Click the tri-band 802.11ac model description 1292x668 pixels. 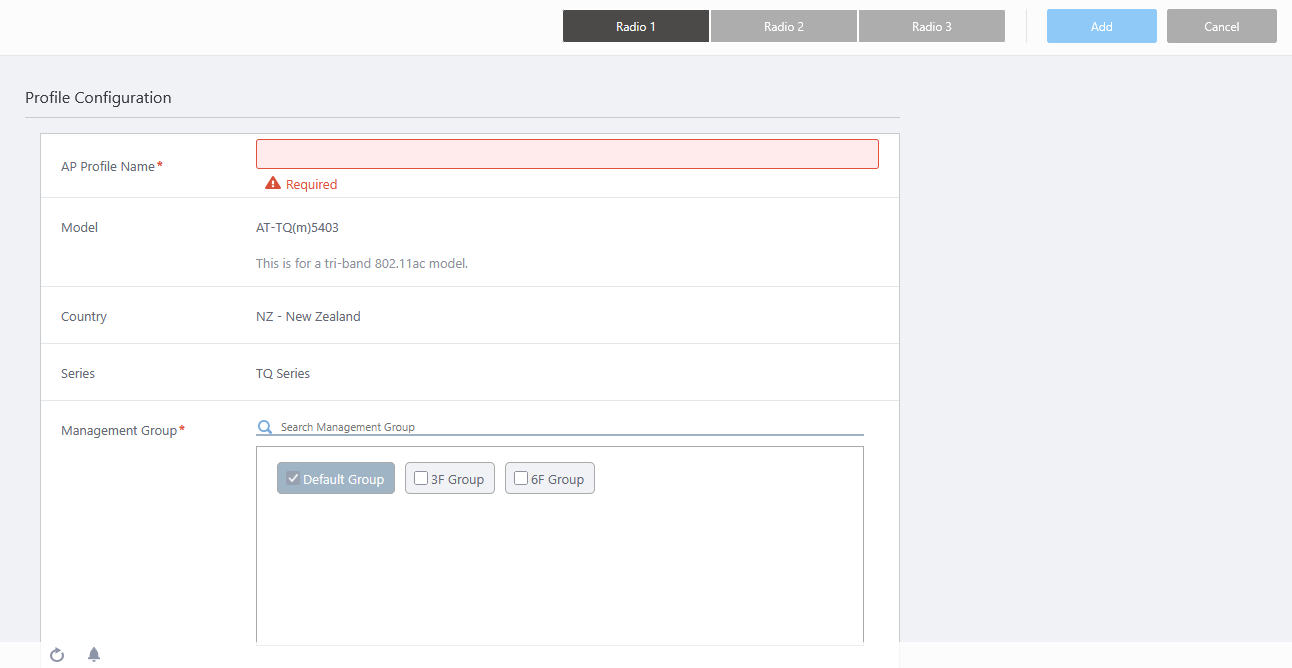click(362, 264)
